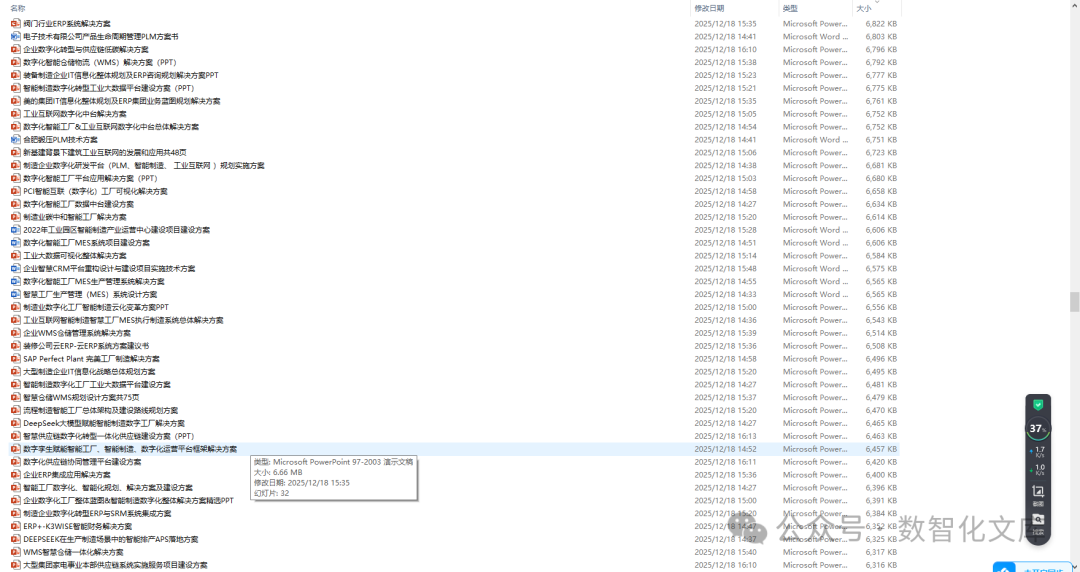
Task: Click the Word icon for 数字化智能工厂MES系统项目建设方案
Action: (x=16, y=243)
